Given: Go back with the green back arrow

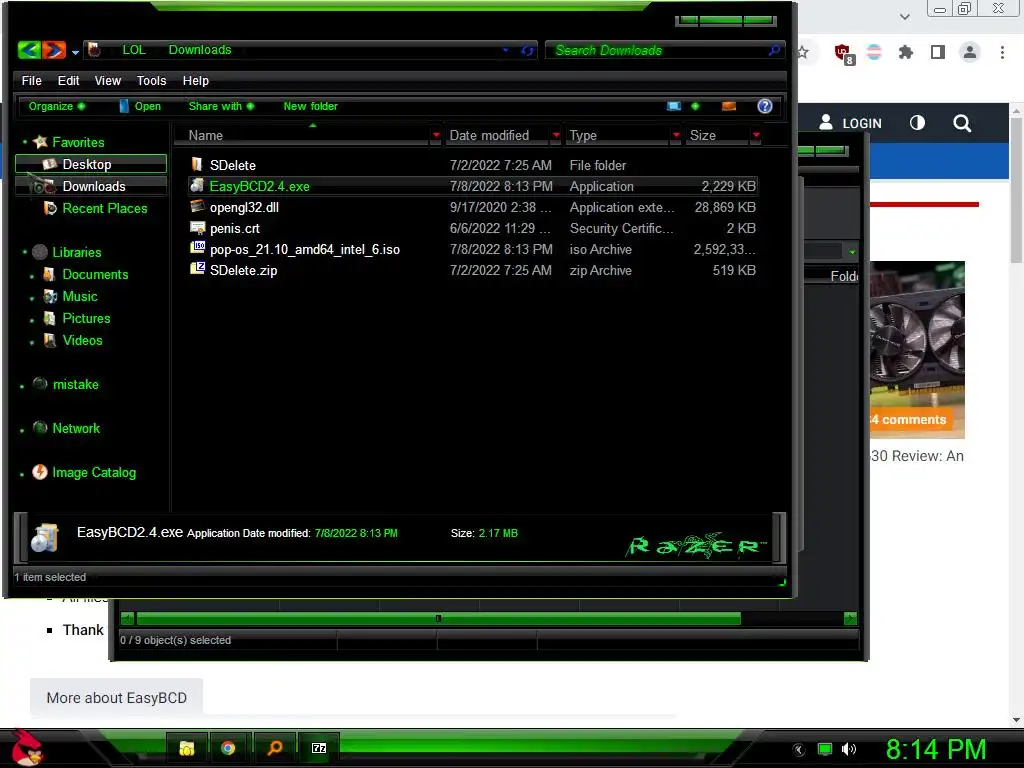Looking at the screenshot, I should 29,50.
